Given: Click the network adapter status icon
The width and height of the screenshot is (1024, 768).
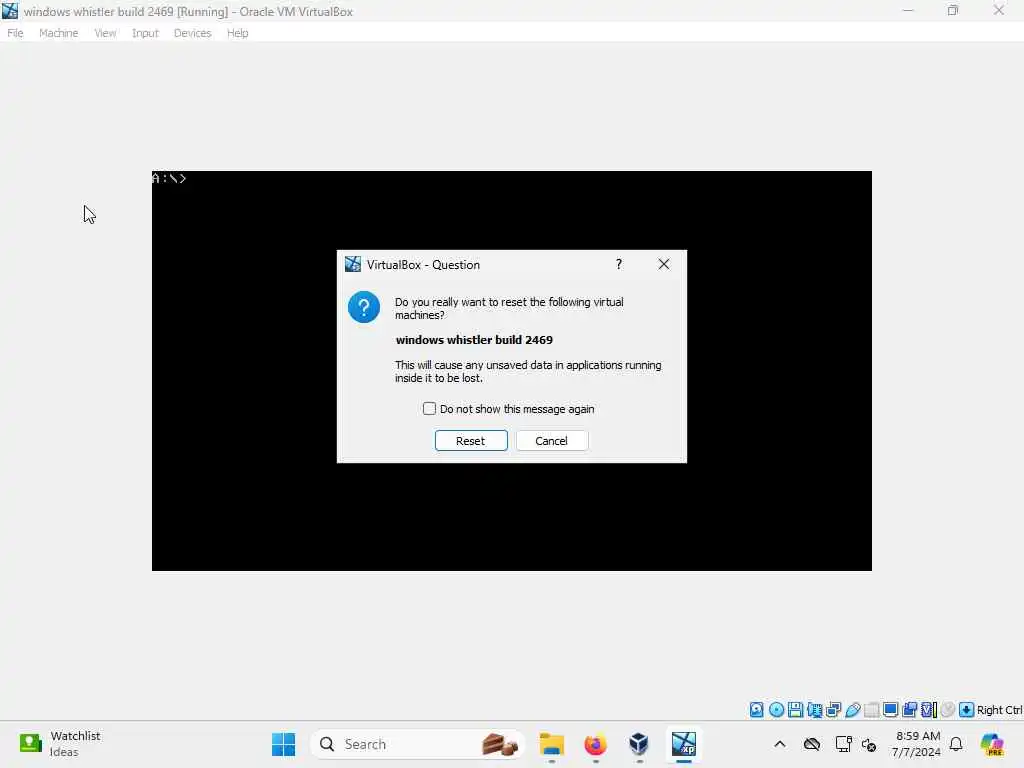Looking at the screenshot, I should tap(833, 710).
